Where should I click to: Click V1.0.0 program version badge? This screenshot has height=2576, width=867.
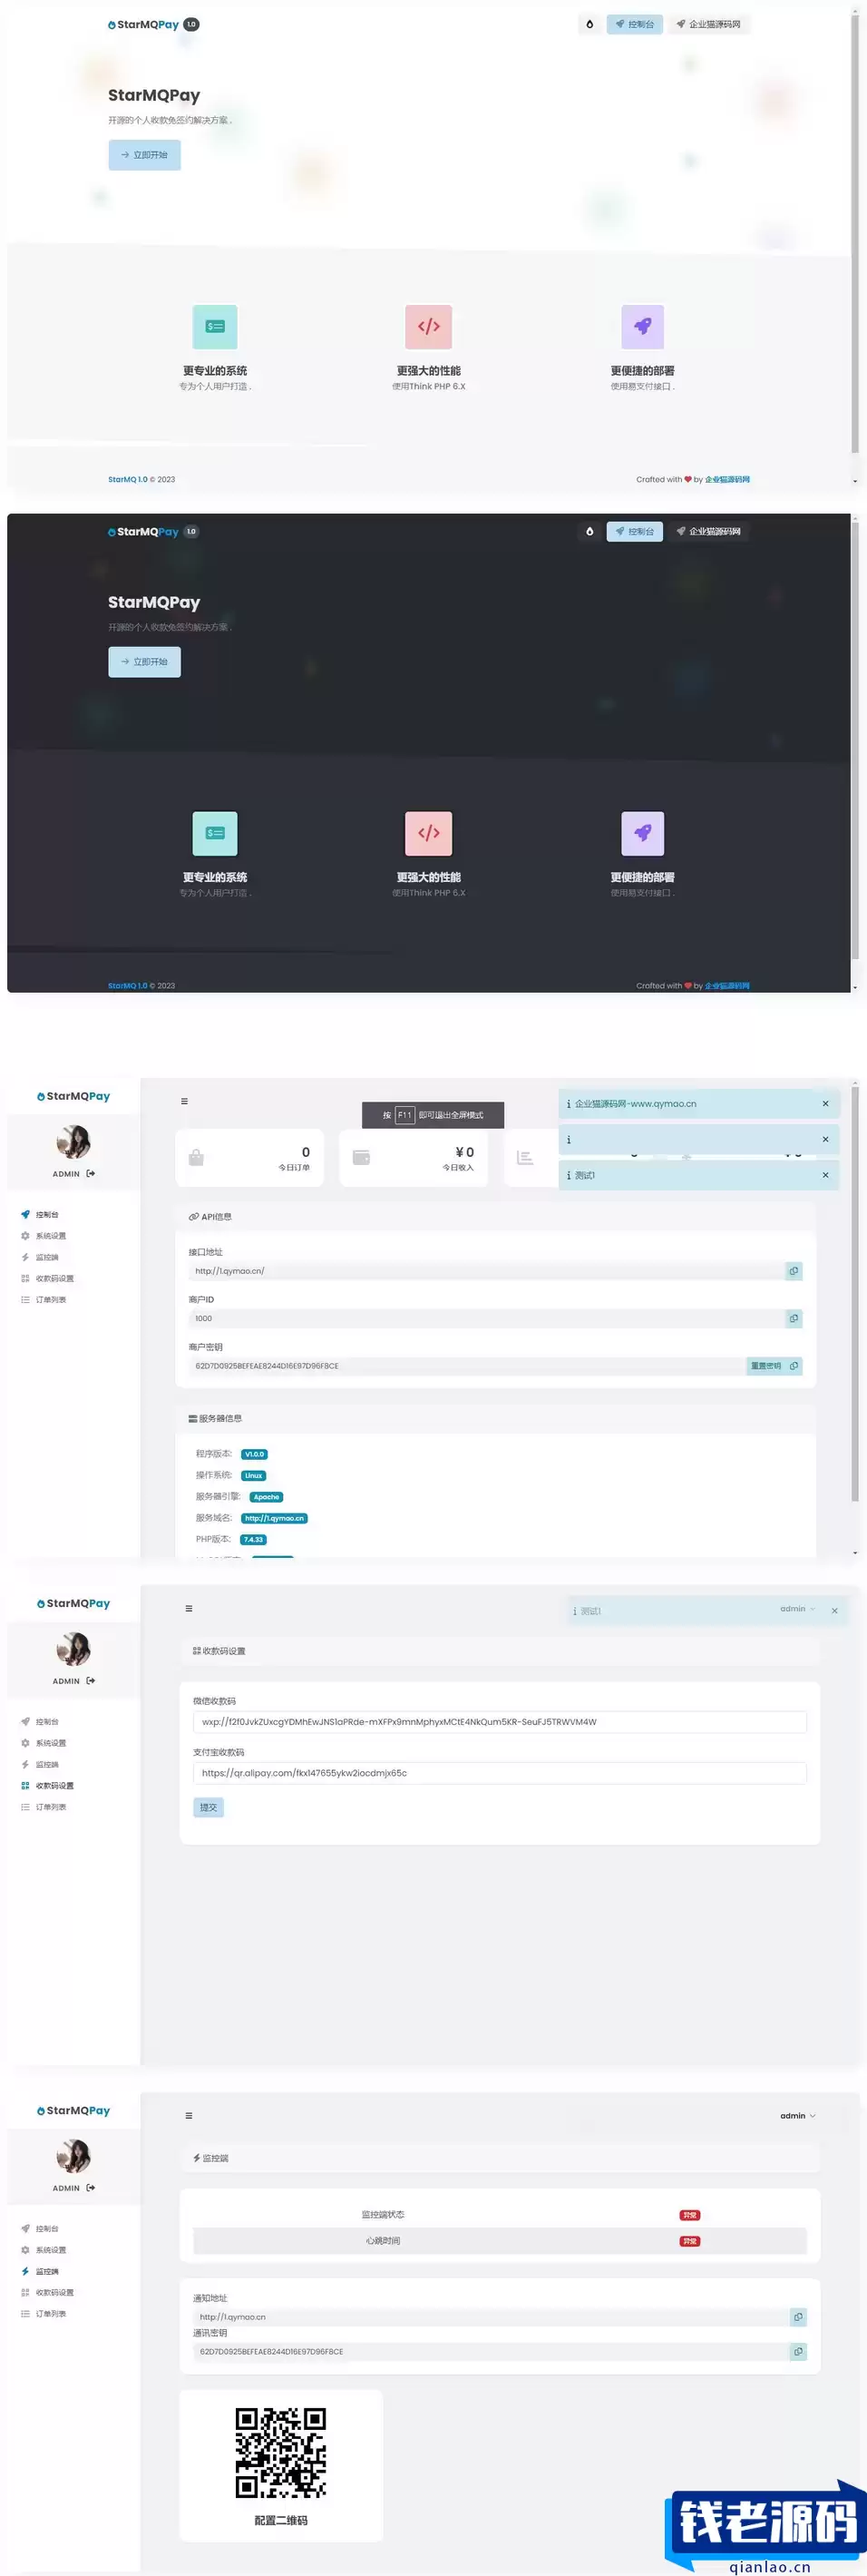click(254, 1454)
